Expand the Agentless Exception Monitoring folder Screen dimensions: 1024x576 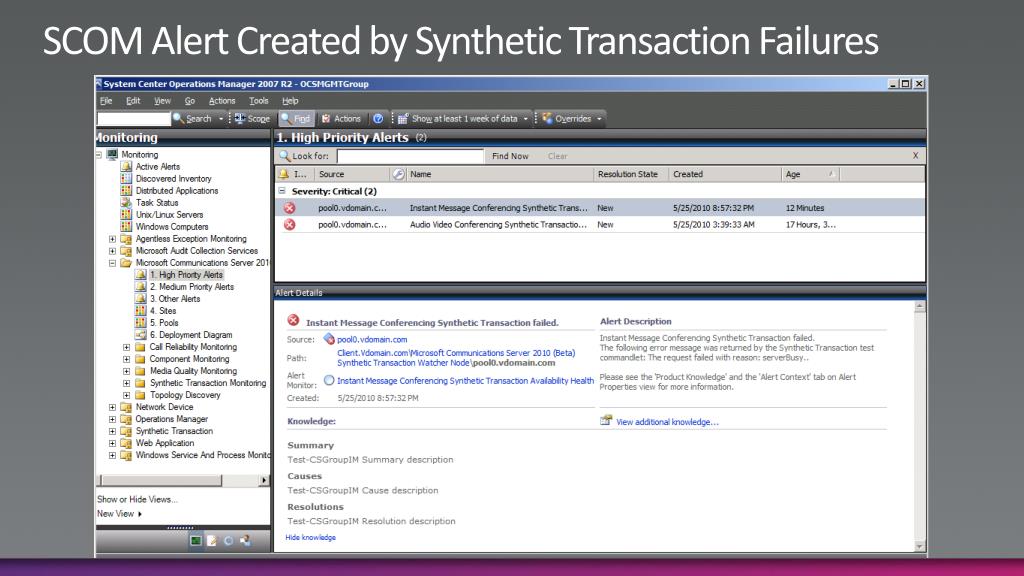pos(112,239)
